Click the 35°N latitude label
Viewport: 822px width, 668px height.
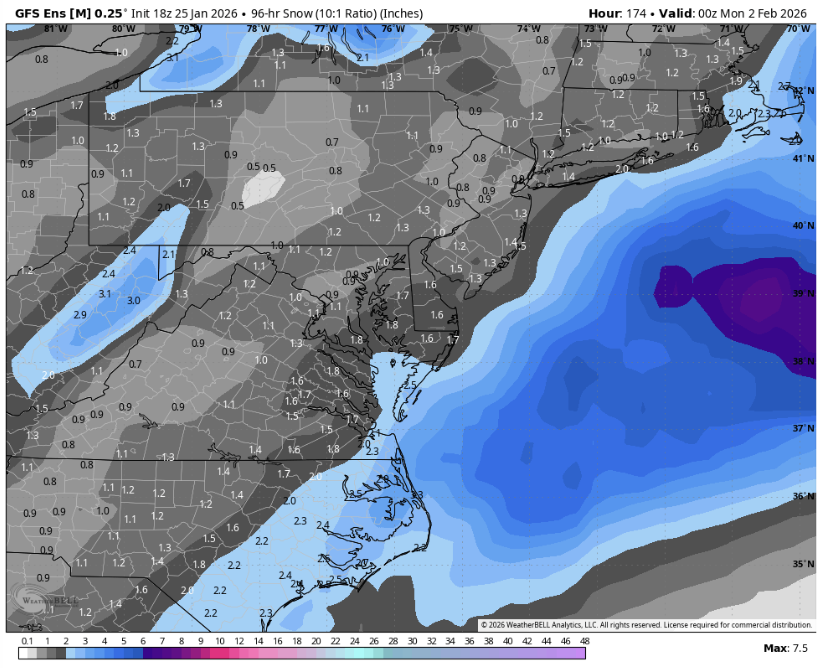click(x=797, y=564)
